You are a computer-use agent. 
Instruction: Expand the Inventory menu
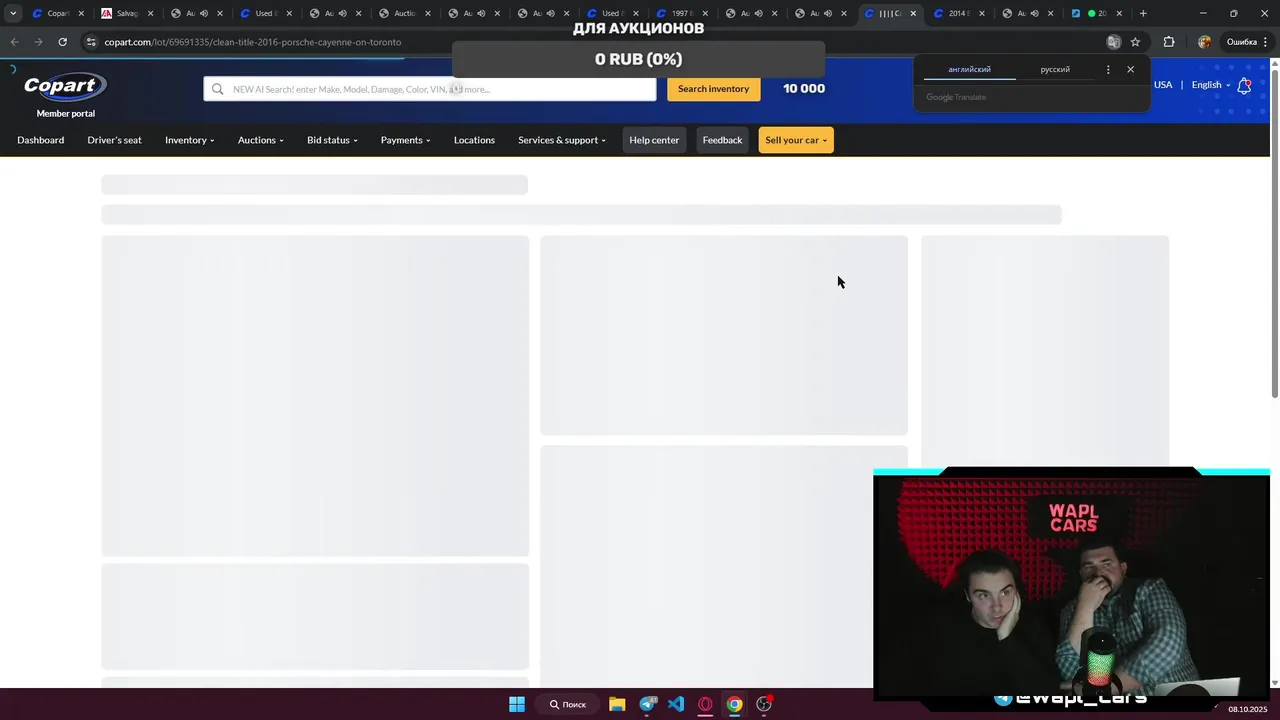coord(189,140)
